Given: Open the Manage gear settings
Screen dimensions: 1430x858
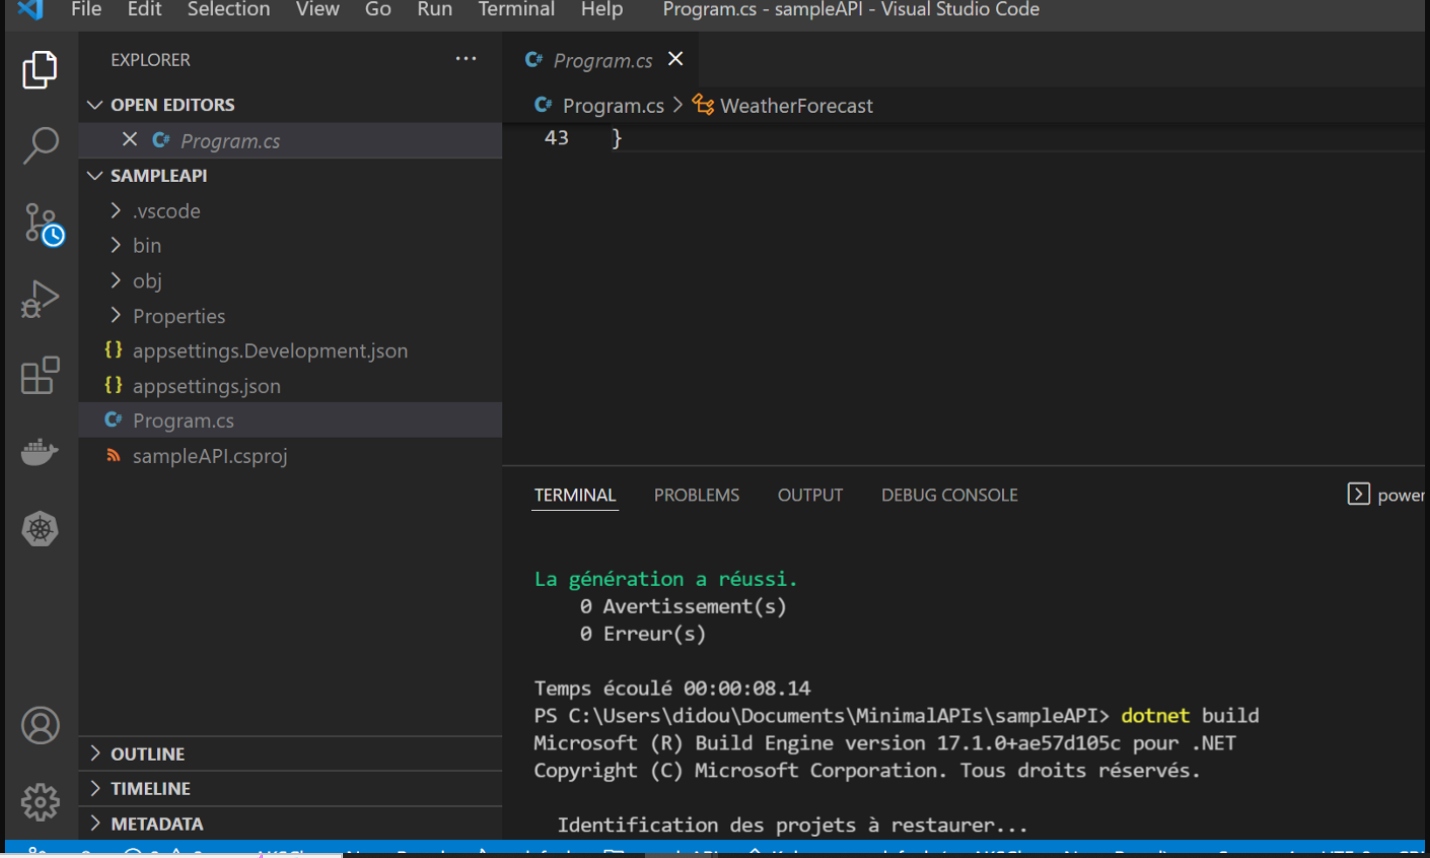Looking at the screenshot, I should [40, 802].
